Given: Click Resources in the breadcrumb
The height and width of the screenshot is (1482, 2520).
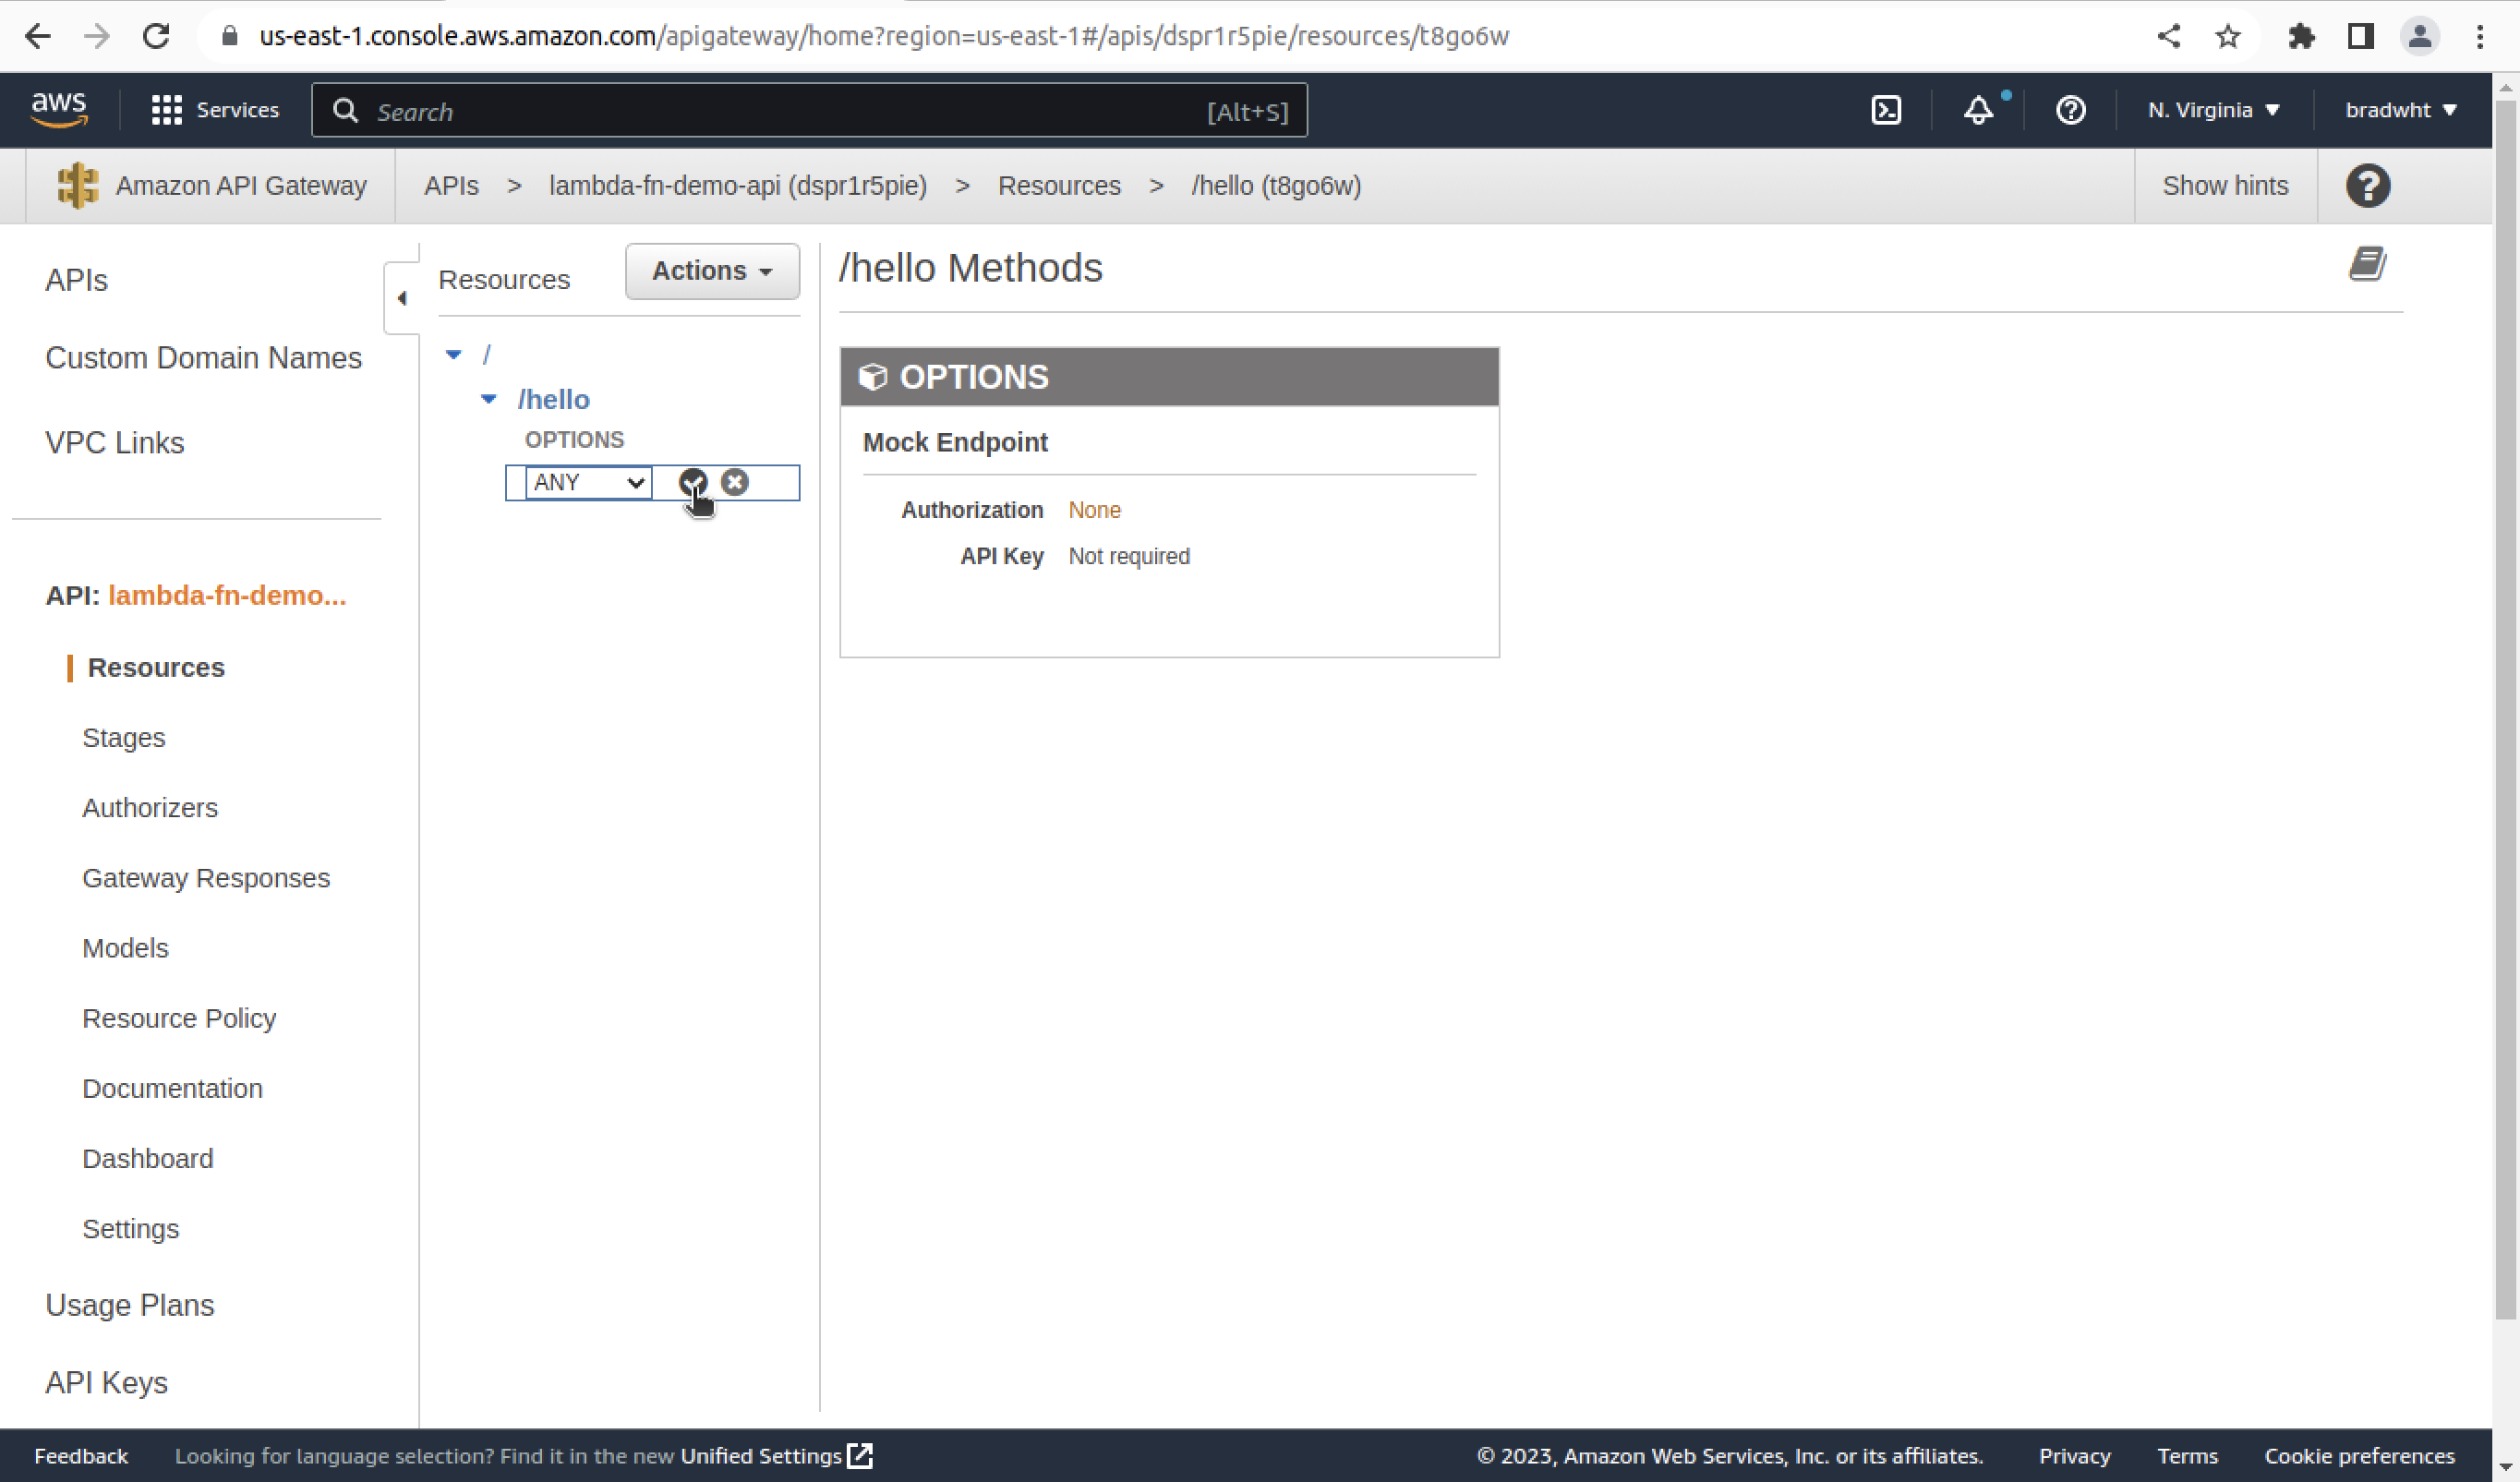Looking at the screenshot, I should coord(1059,186).
